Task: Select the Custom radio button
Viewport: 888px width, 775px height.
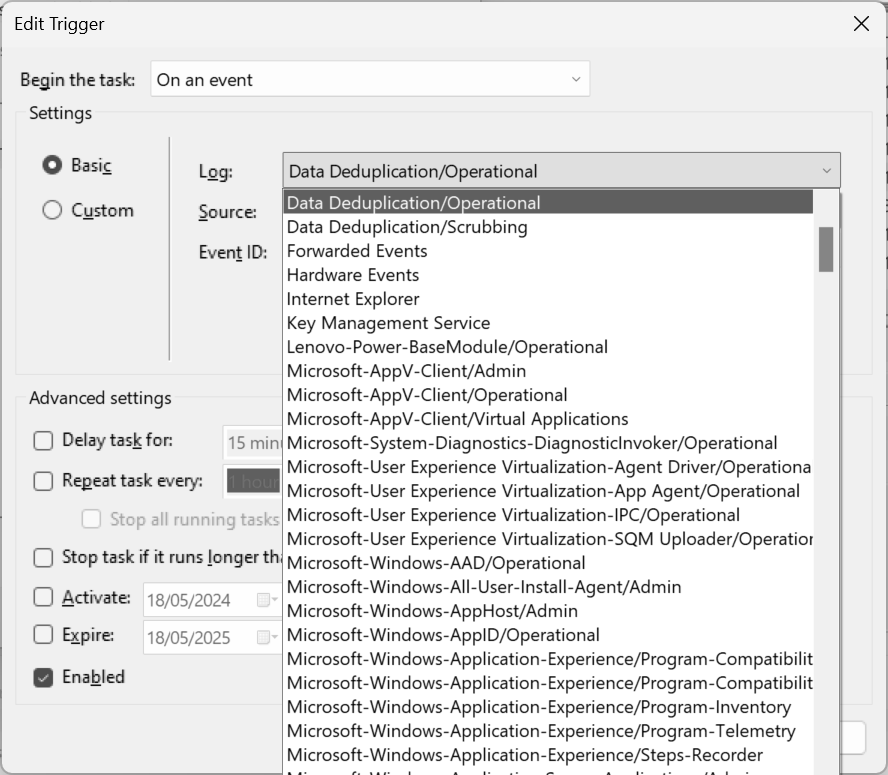Action: (52, 210)
